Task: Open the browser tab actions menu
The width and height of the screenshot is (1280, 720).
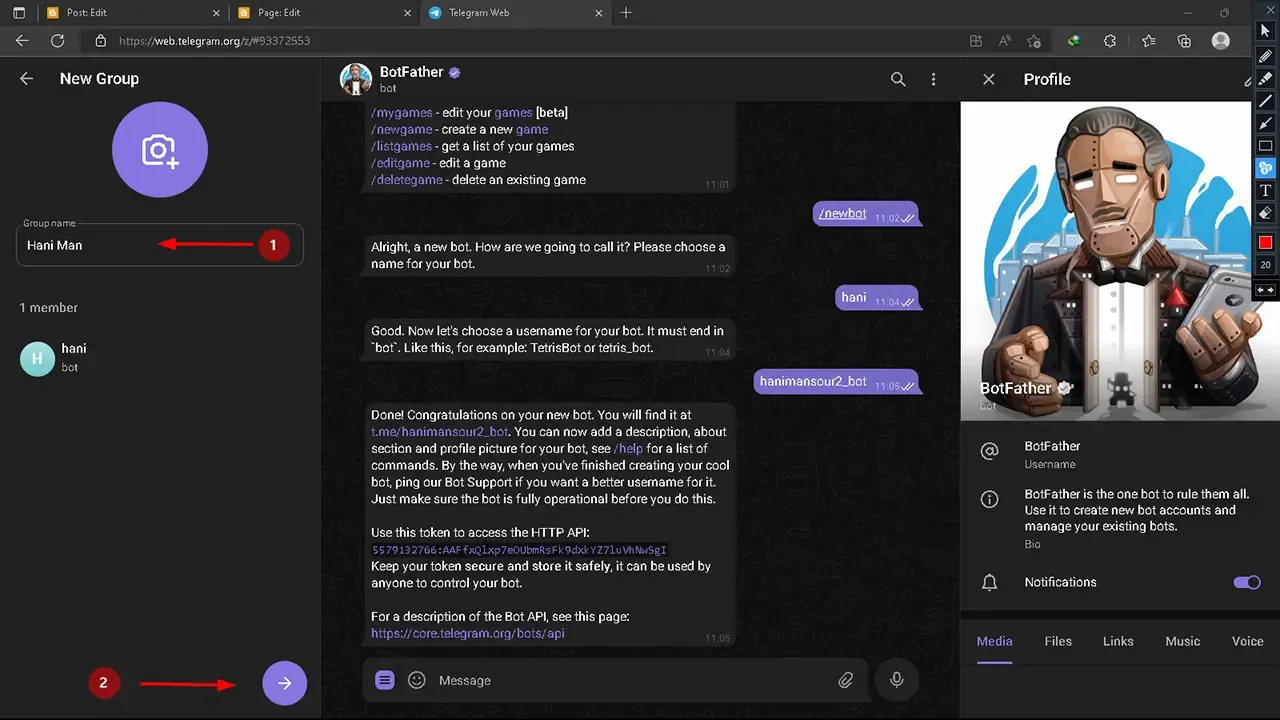Action: point(18,13)
